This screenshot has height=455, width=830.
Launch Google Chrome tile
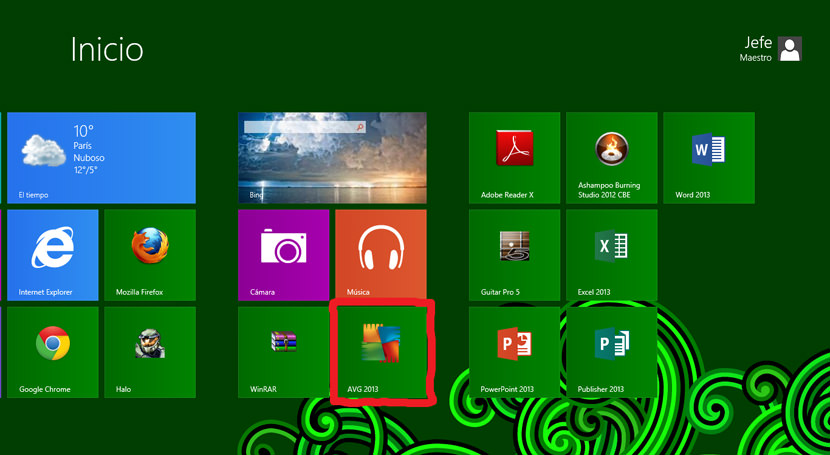click(52, 352)
